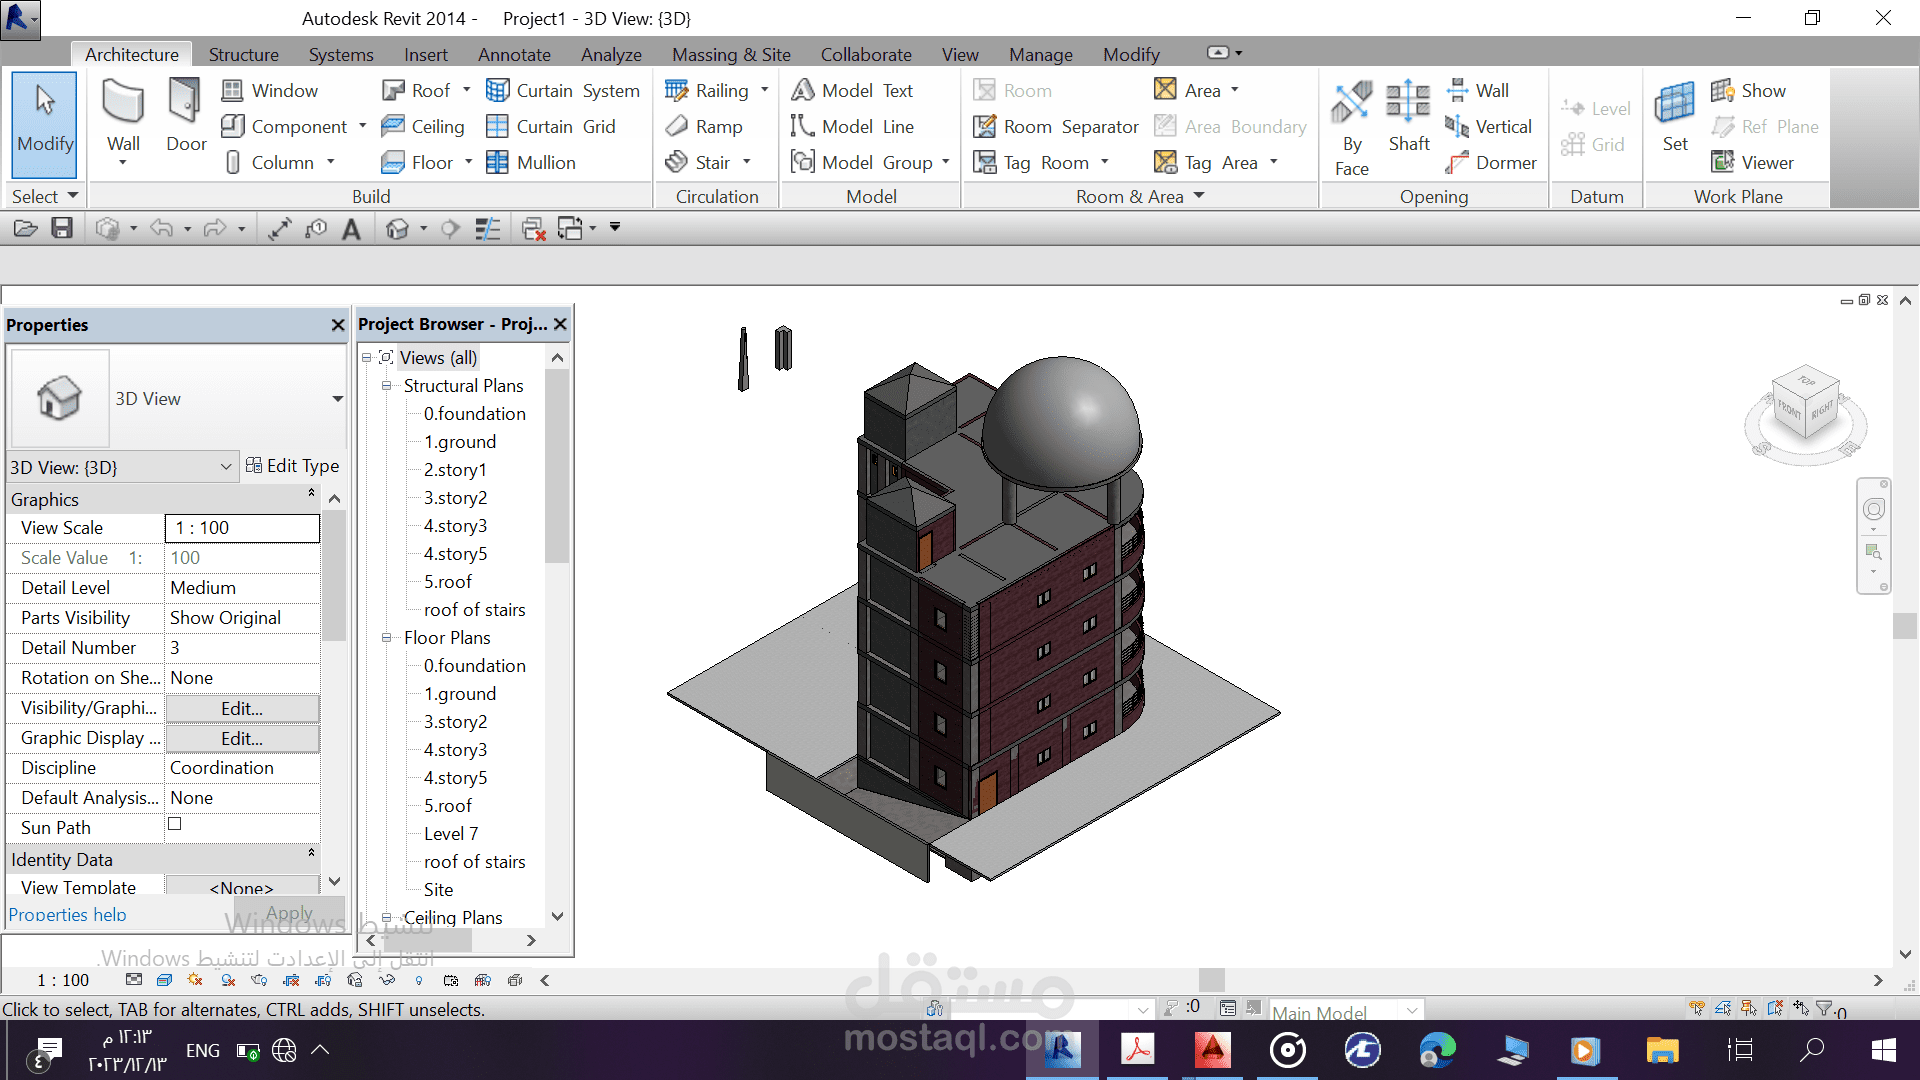Open the Properties help link

coord(67,914)
